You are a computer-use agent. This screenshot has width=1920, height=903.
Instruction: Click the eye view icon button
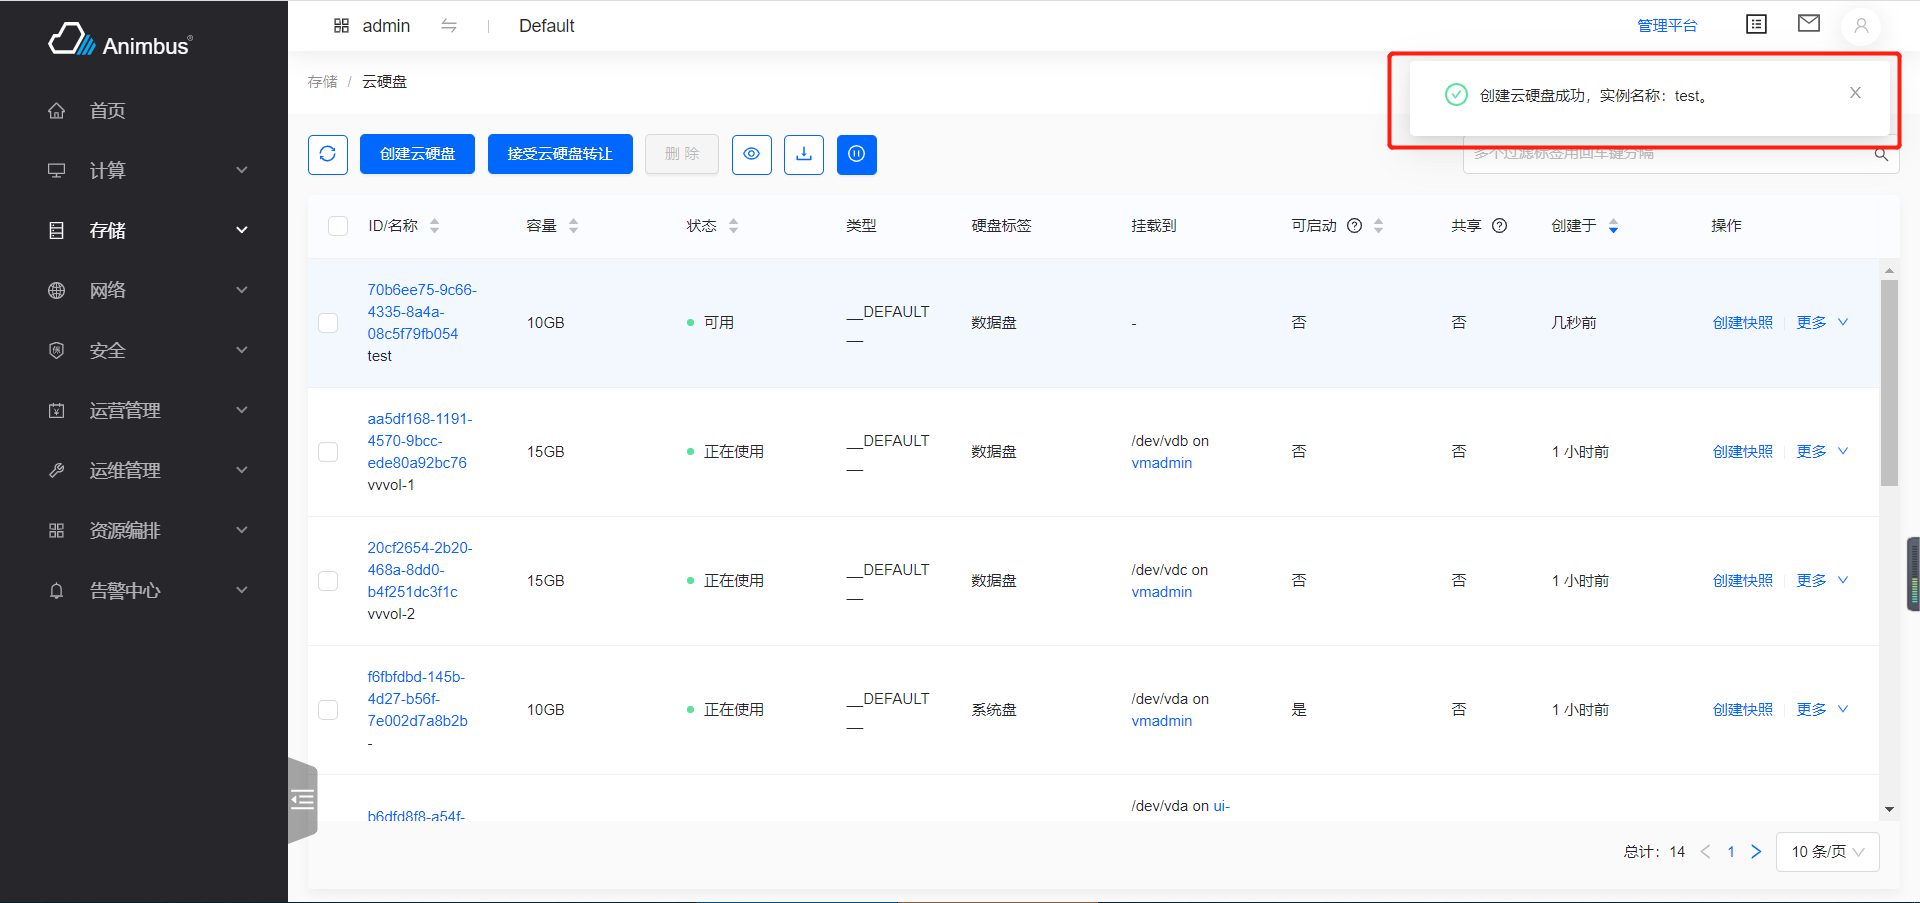[751, 154]
